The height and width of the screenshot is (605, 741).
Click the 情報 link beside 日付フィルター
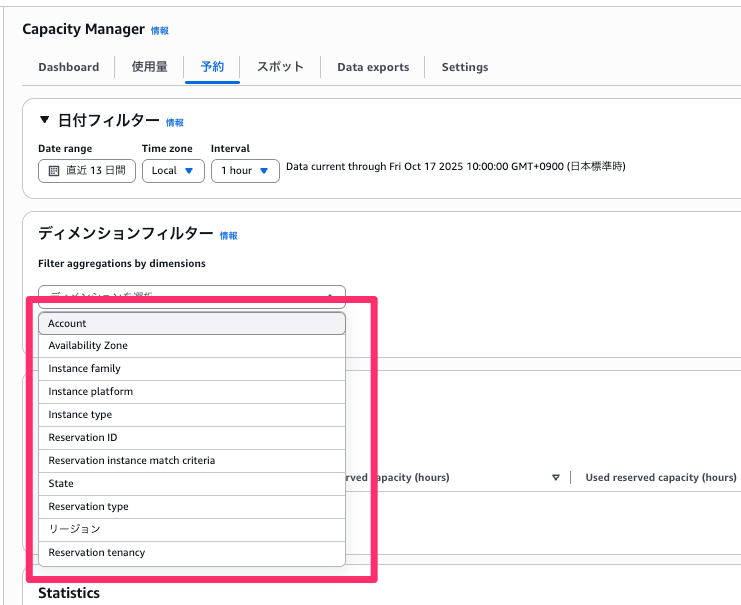[175, 123]
